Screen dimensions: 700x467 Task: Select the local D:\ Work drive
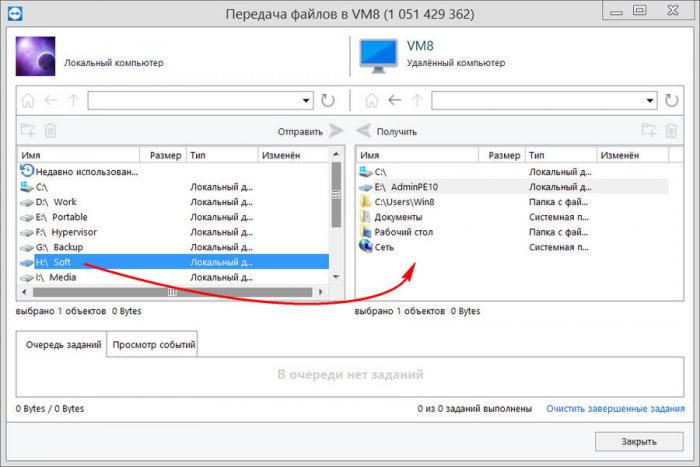pyautogui.click(x=174, y=202)
